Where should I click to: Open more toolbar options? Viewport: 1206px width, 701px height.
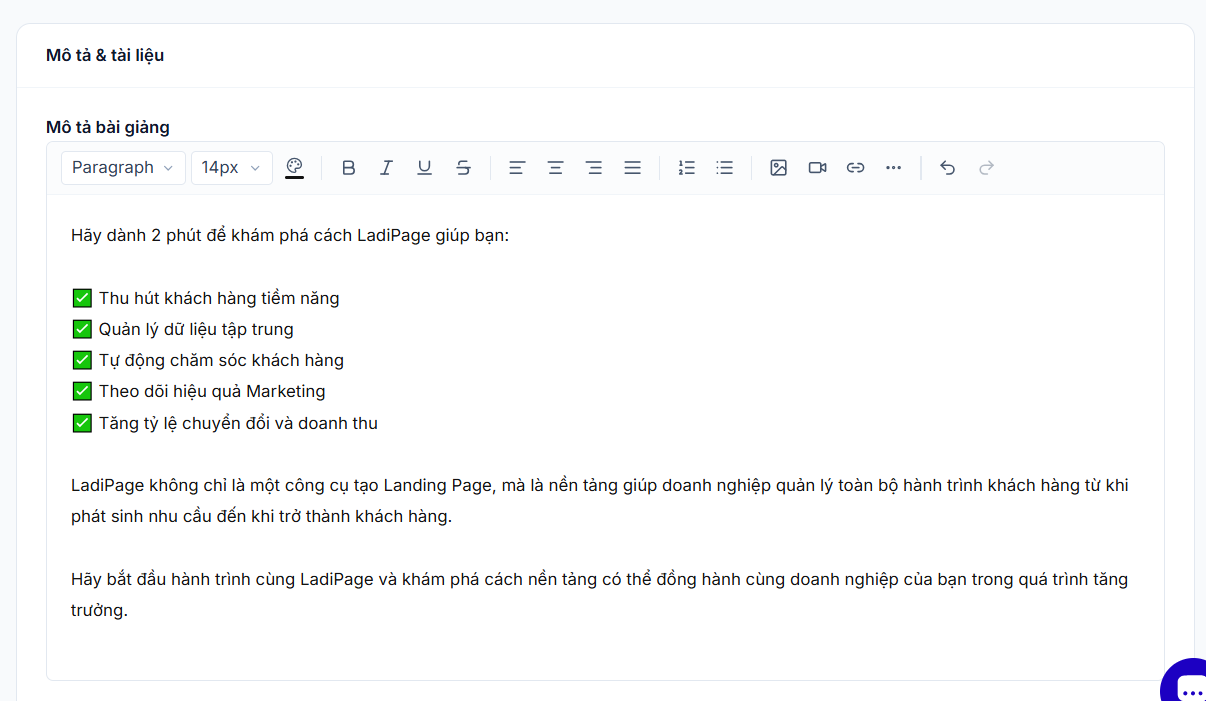[894, 168]
